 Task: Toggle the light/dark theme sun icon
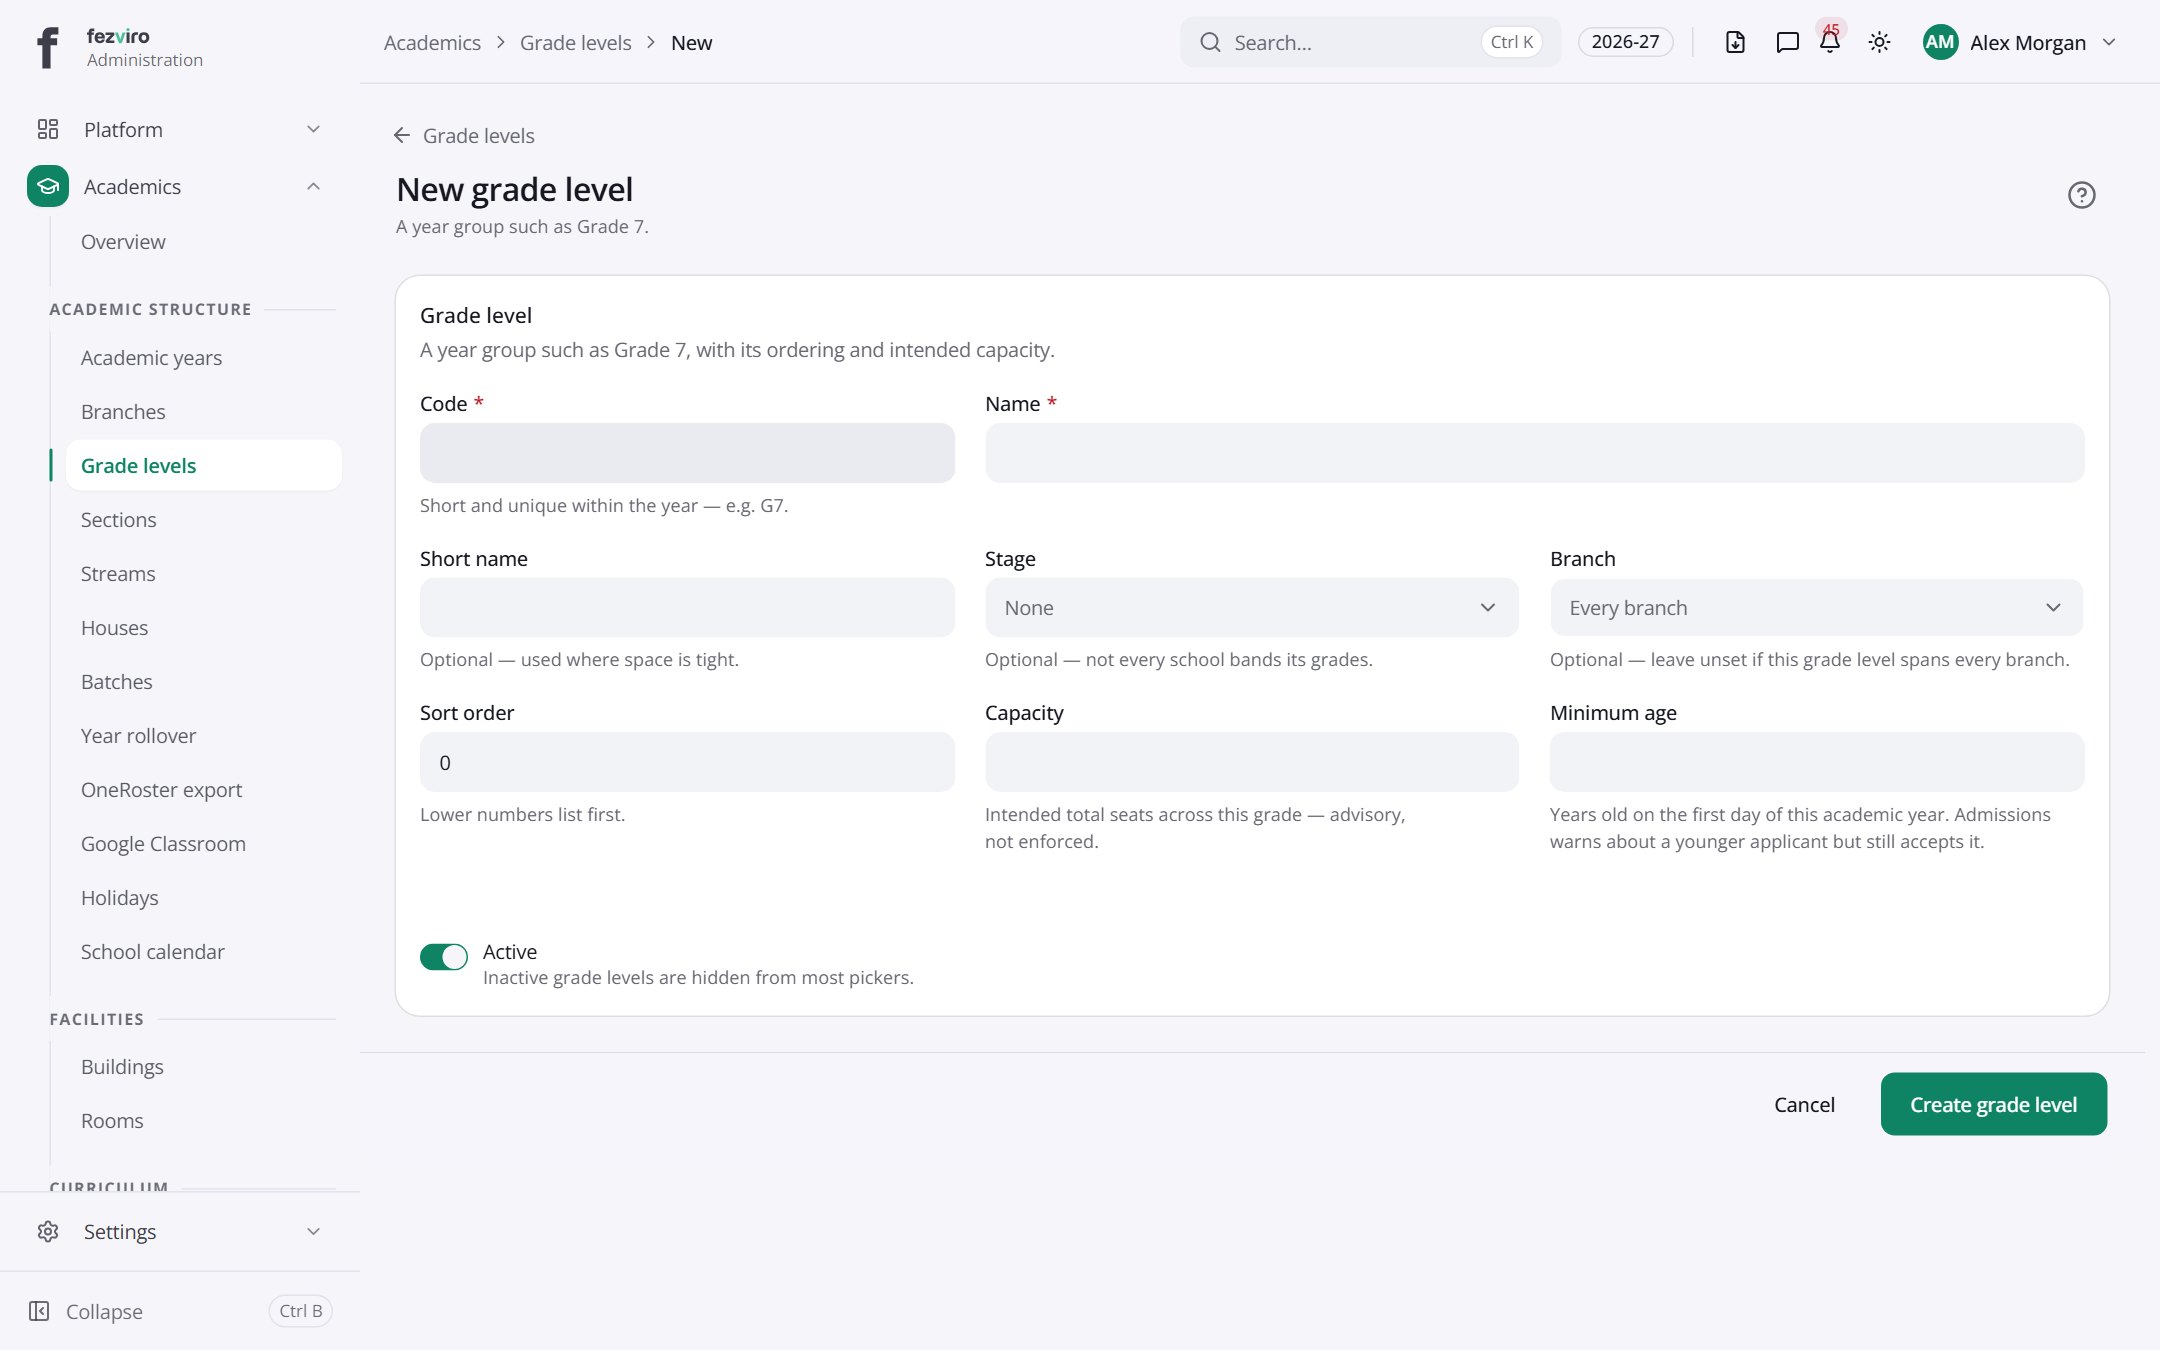tap(1879, 42)
